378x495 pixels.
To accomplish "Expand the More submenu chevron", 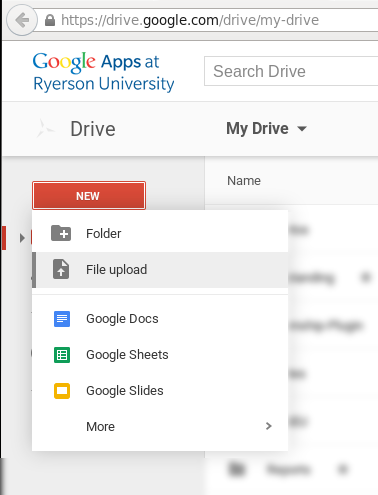I will [269, 426].
